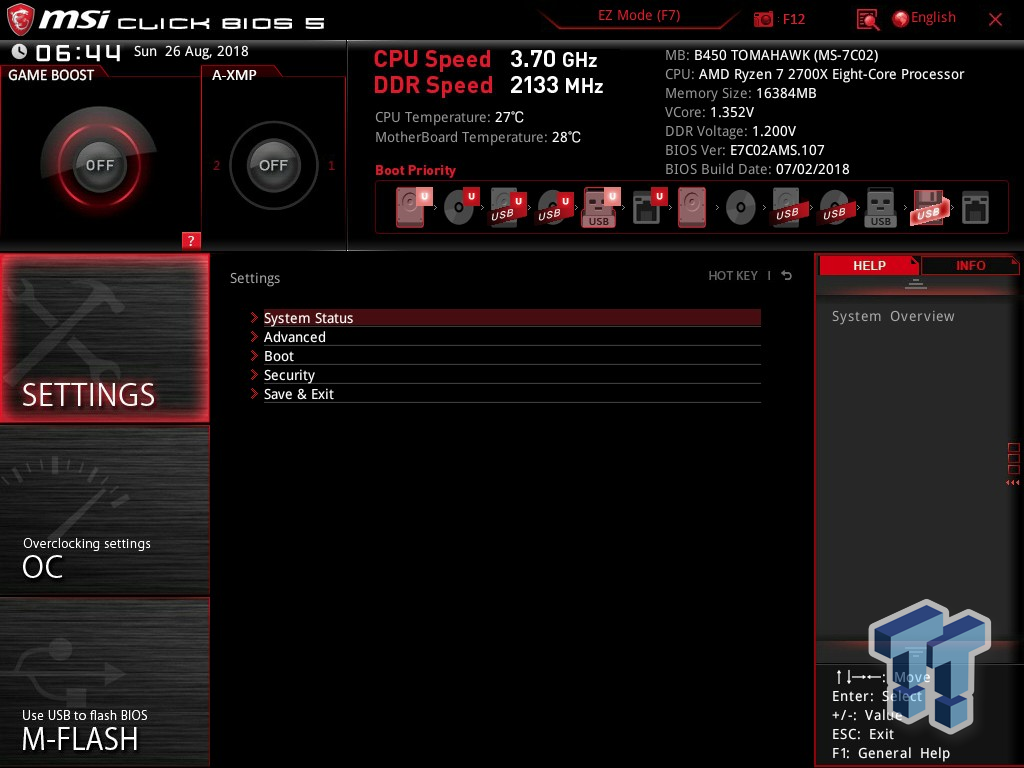Select the UEFI network boot icon

tap(648, 208)
